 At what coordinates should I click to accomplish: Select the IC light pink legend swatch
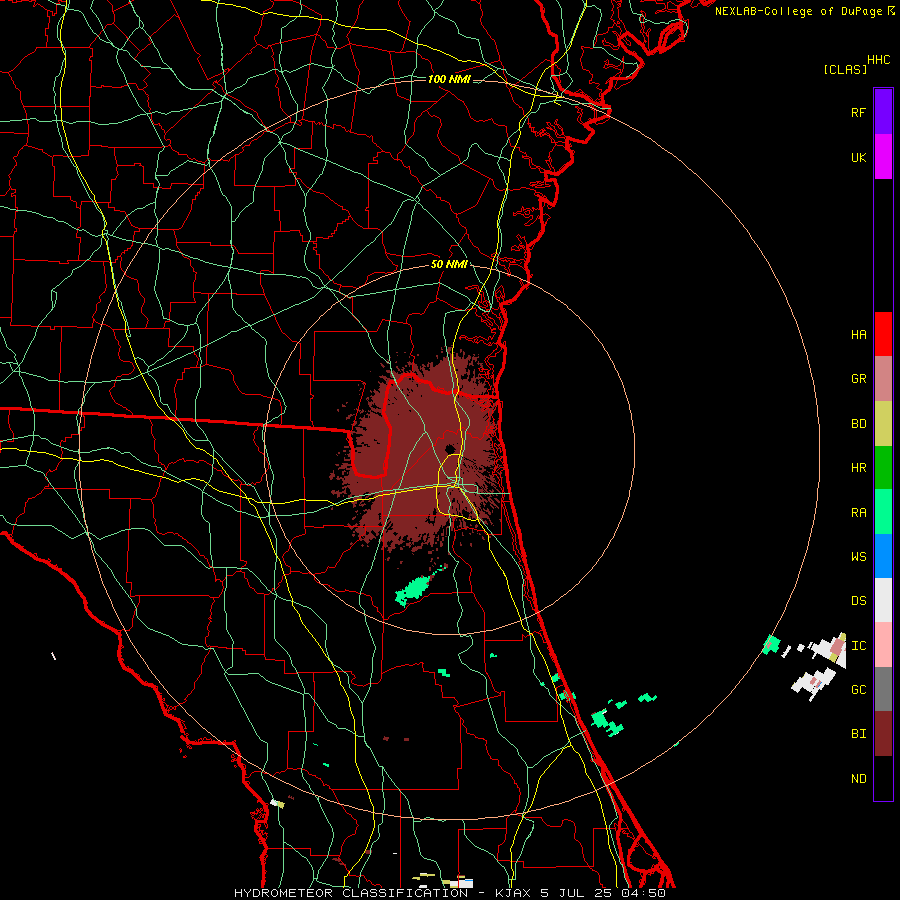[x=883, y=645]
